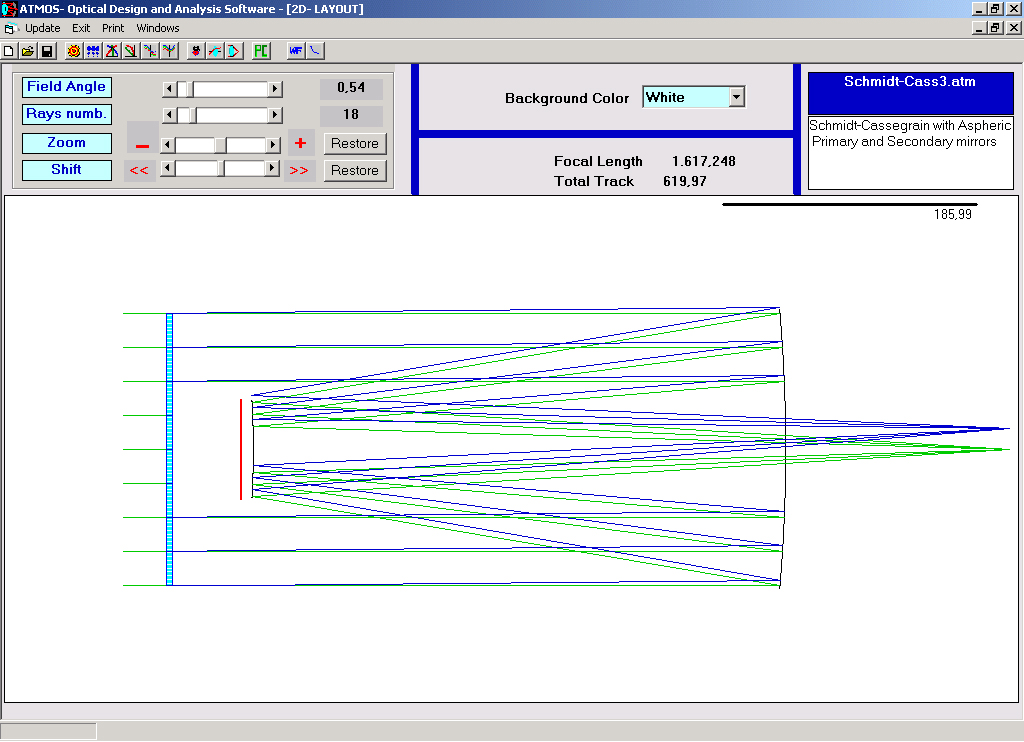This screenshot has height=742, width=1024.
Task: Open the Update menu
Action: [42, 28]
